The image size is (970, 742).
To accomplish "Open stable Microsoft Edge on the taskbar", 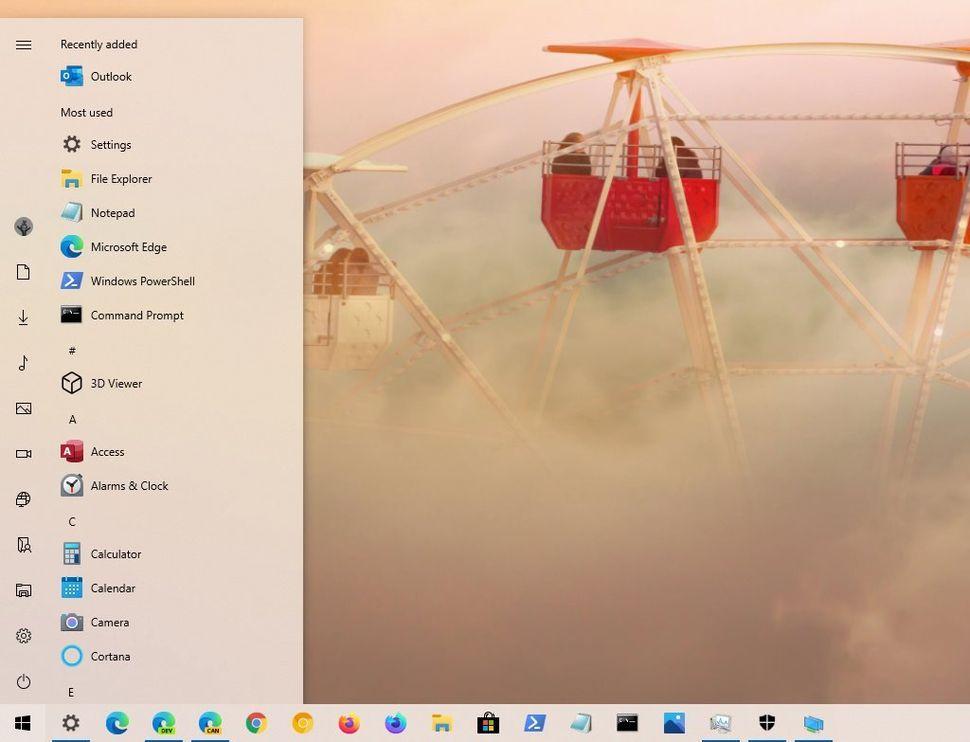I will pyautogui.click(x=117, y=723).
